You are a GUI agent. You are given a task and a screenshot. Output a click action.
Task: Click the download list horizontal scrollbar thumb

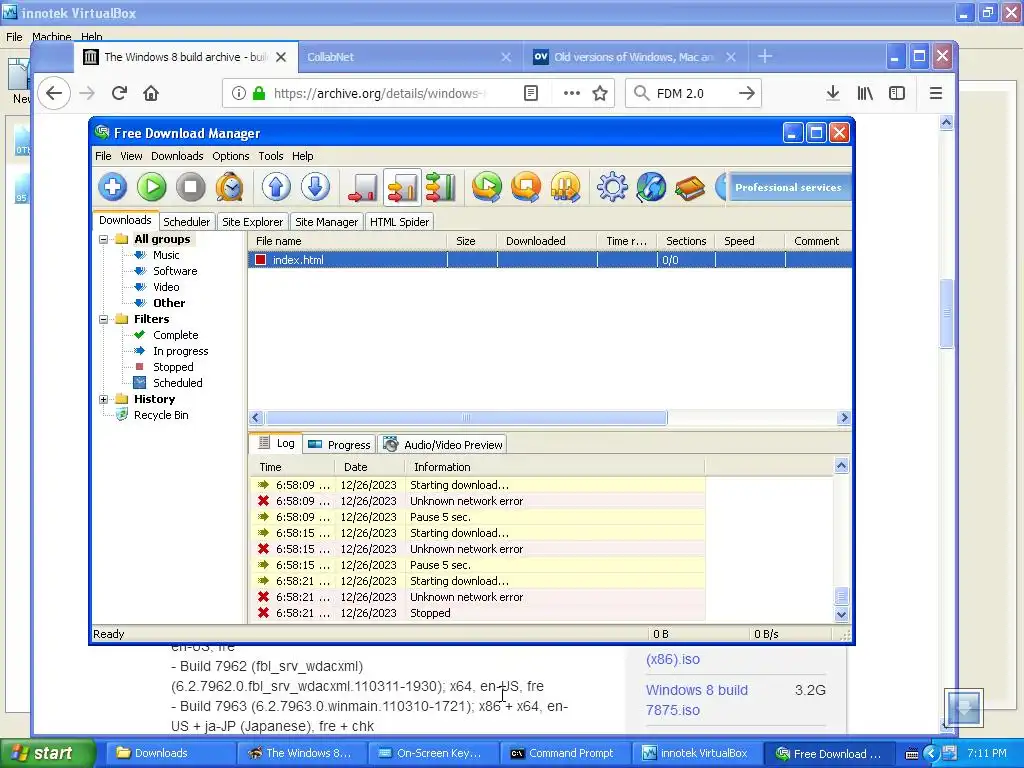(466, 418)
